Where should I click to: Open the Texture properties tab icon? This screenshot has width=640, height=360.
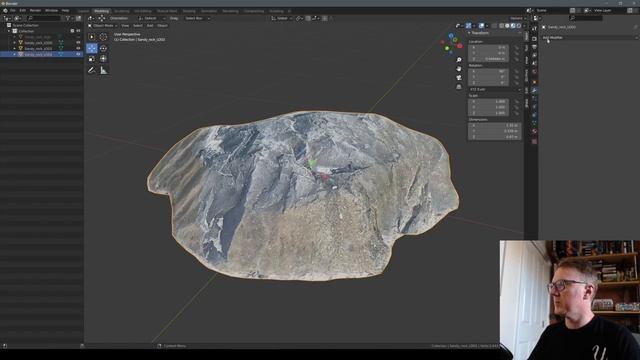(534, 141)
